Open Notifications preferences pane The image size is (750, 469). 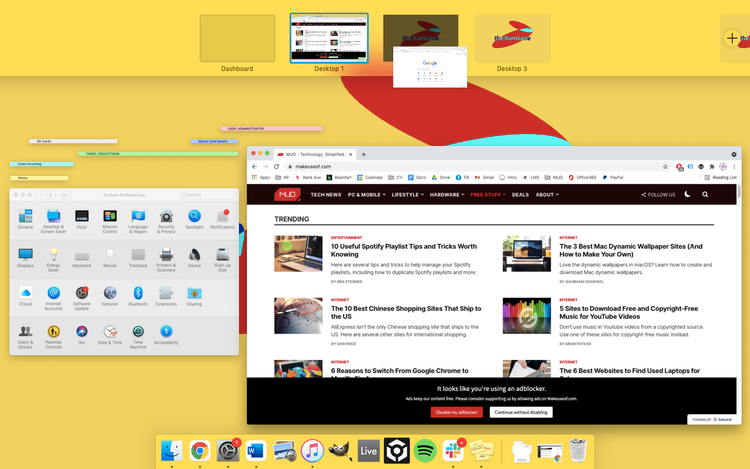(222, 219)
